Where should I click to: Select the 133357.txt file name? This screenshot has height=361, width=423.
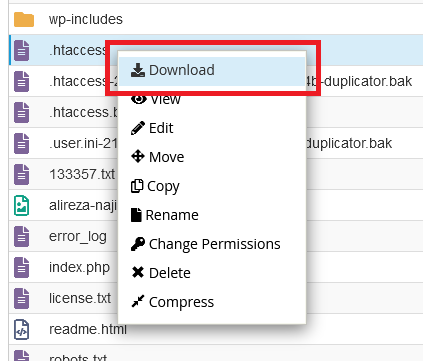pos(82,174)
